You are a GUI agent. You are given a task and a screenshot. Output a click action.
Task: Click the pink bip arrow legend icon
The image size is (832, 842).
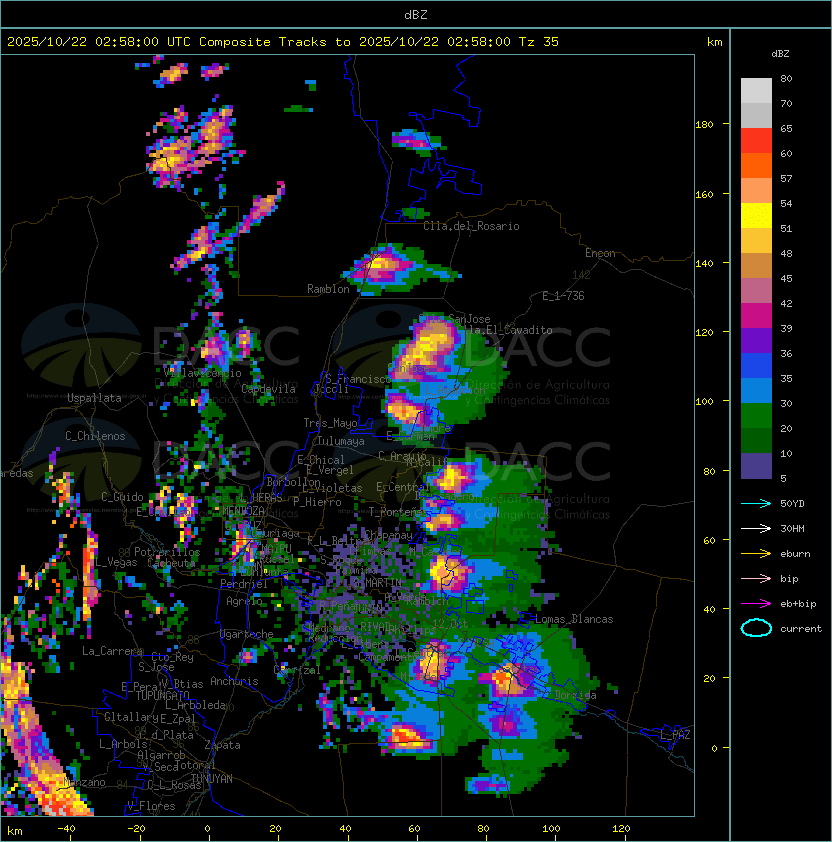point(756,578)
